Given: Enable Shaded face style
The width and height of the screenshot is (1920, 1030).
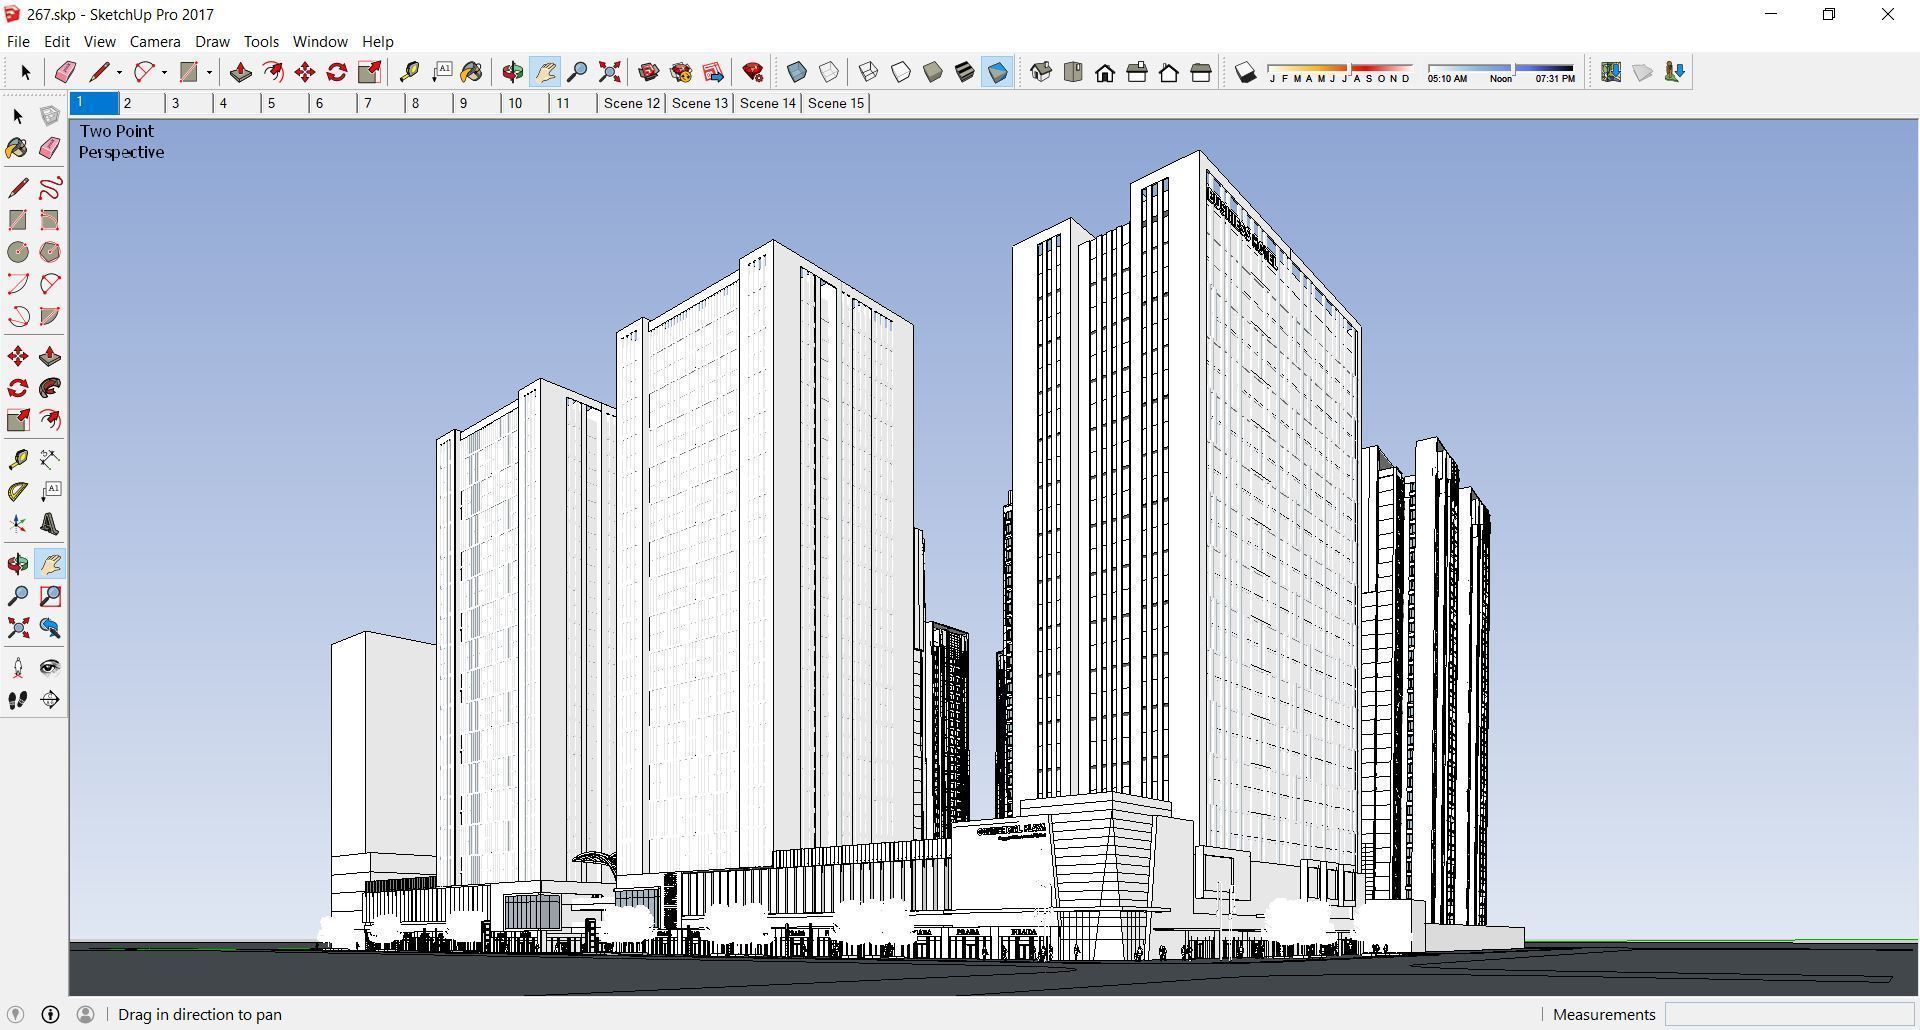Looking at the screenshot, I should (x=933, y=72).
